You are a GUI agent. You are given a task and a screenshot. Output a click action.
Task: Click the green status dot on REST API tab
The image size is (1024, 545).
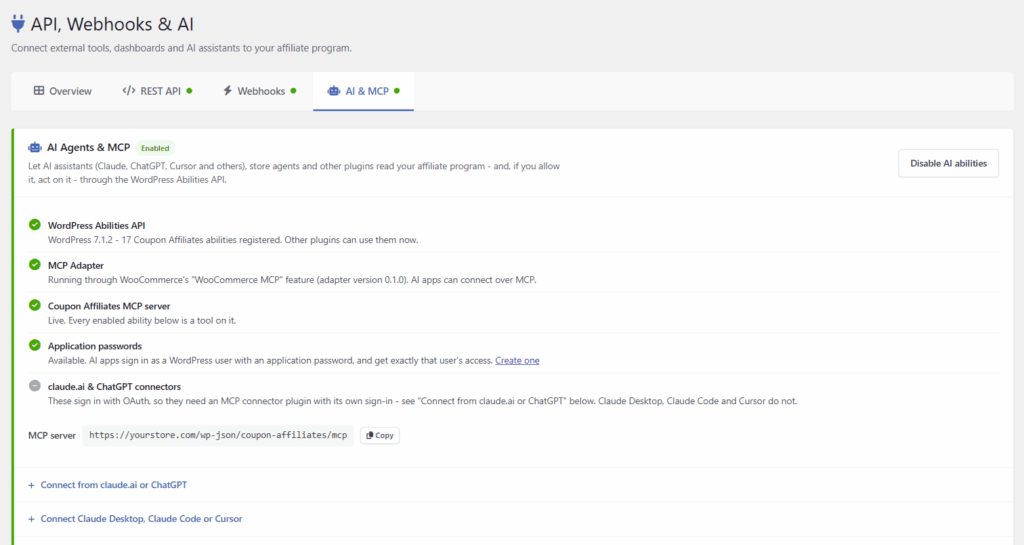coord(189,91)
